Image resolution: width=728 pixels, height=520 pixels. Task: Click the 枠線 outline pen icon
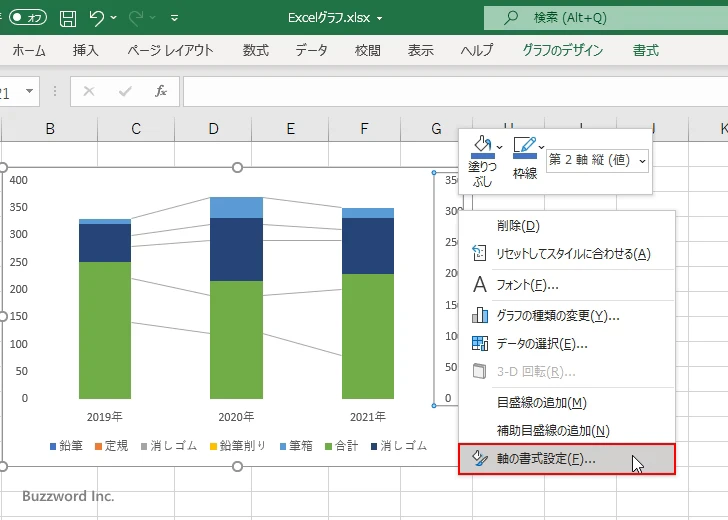525,147
